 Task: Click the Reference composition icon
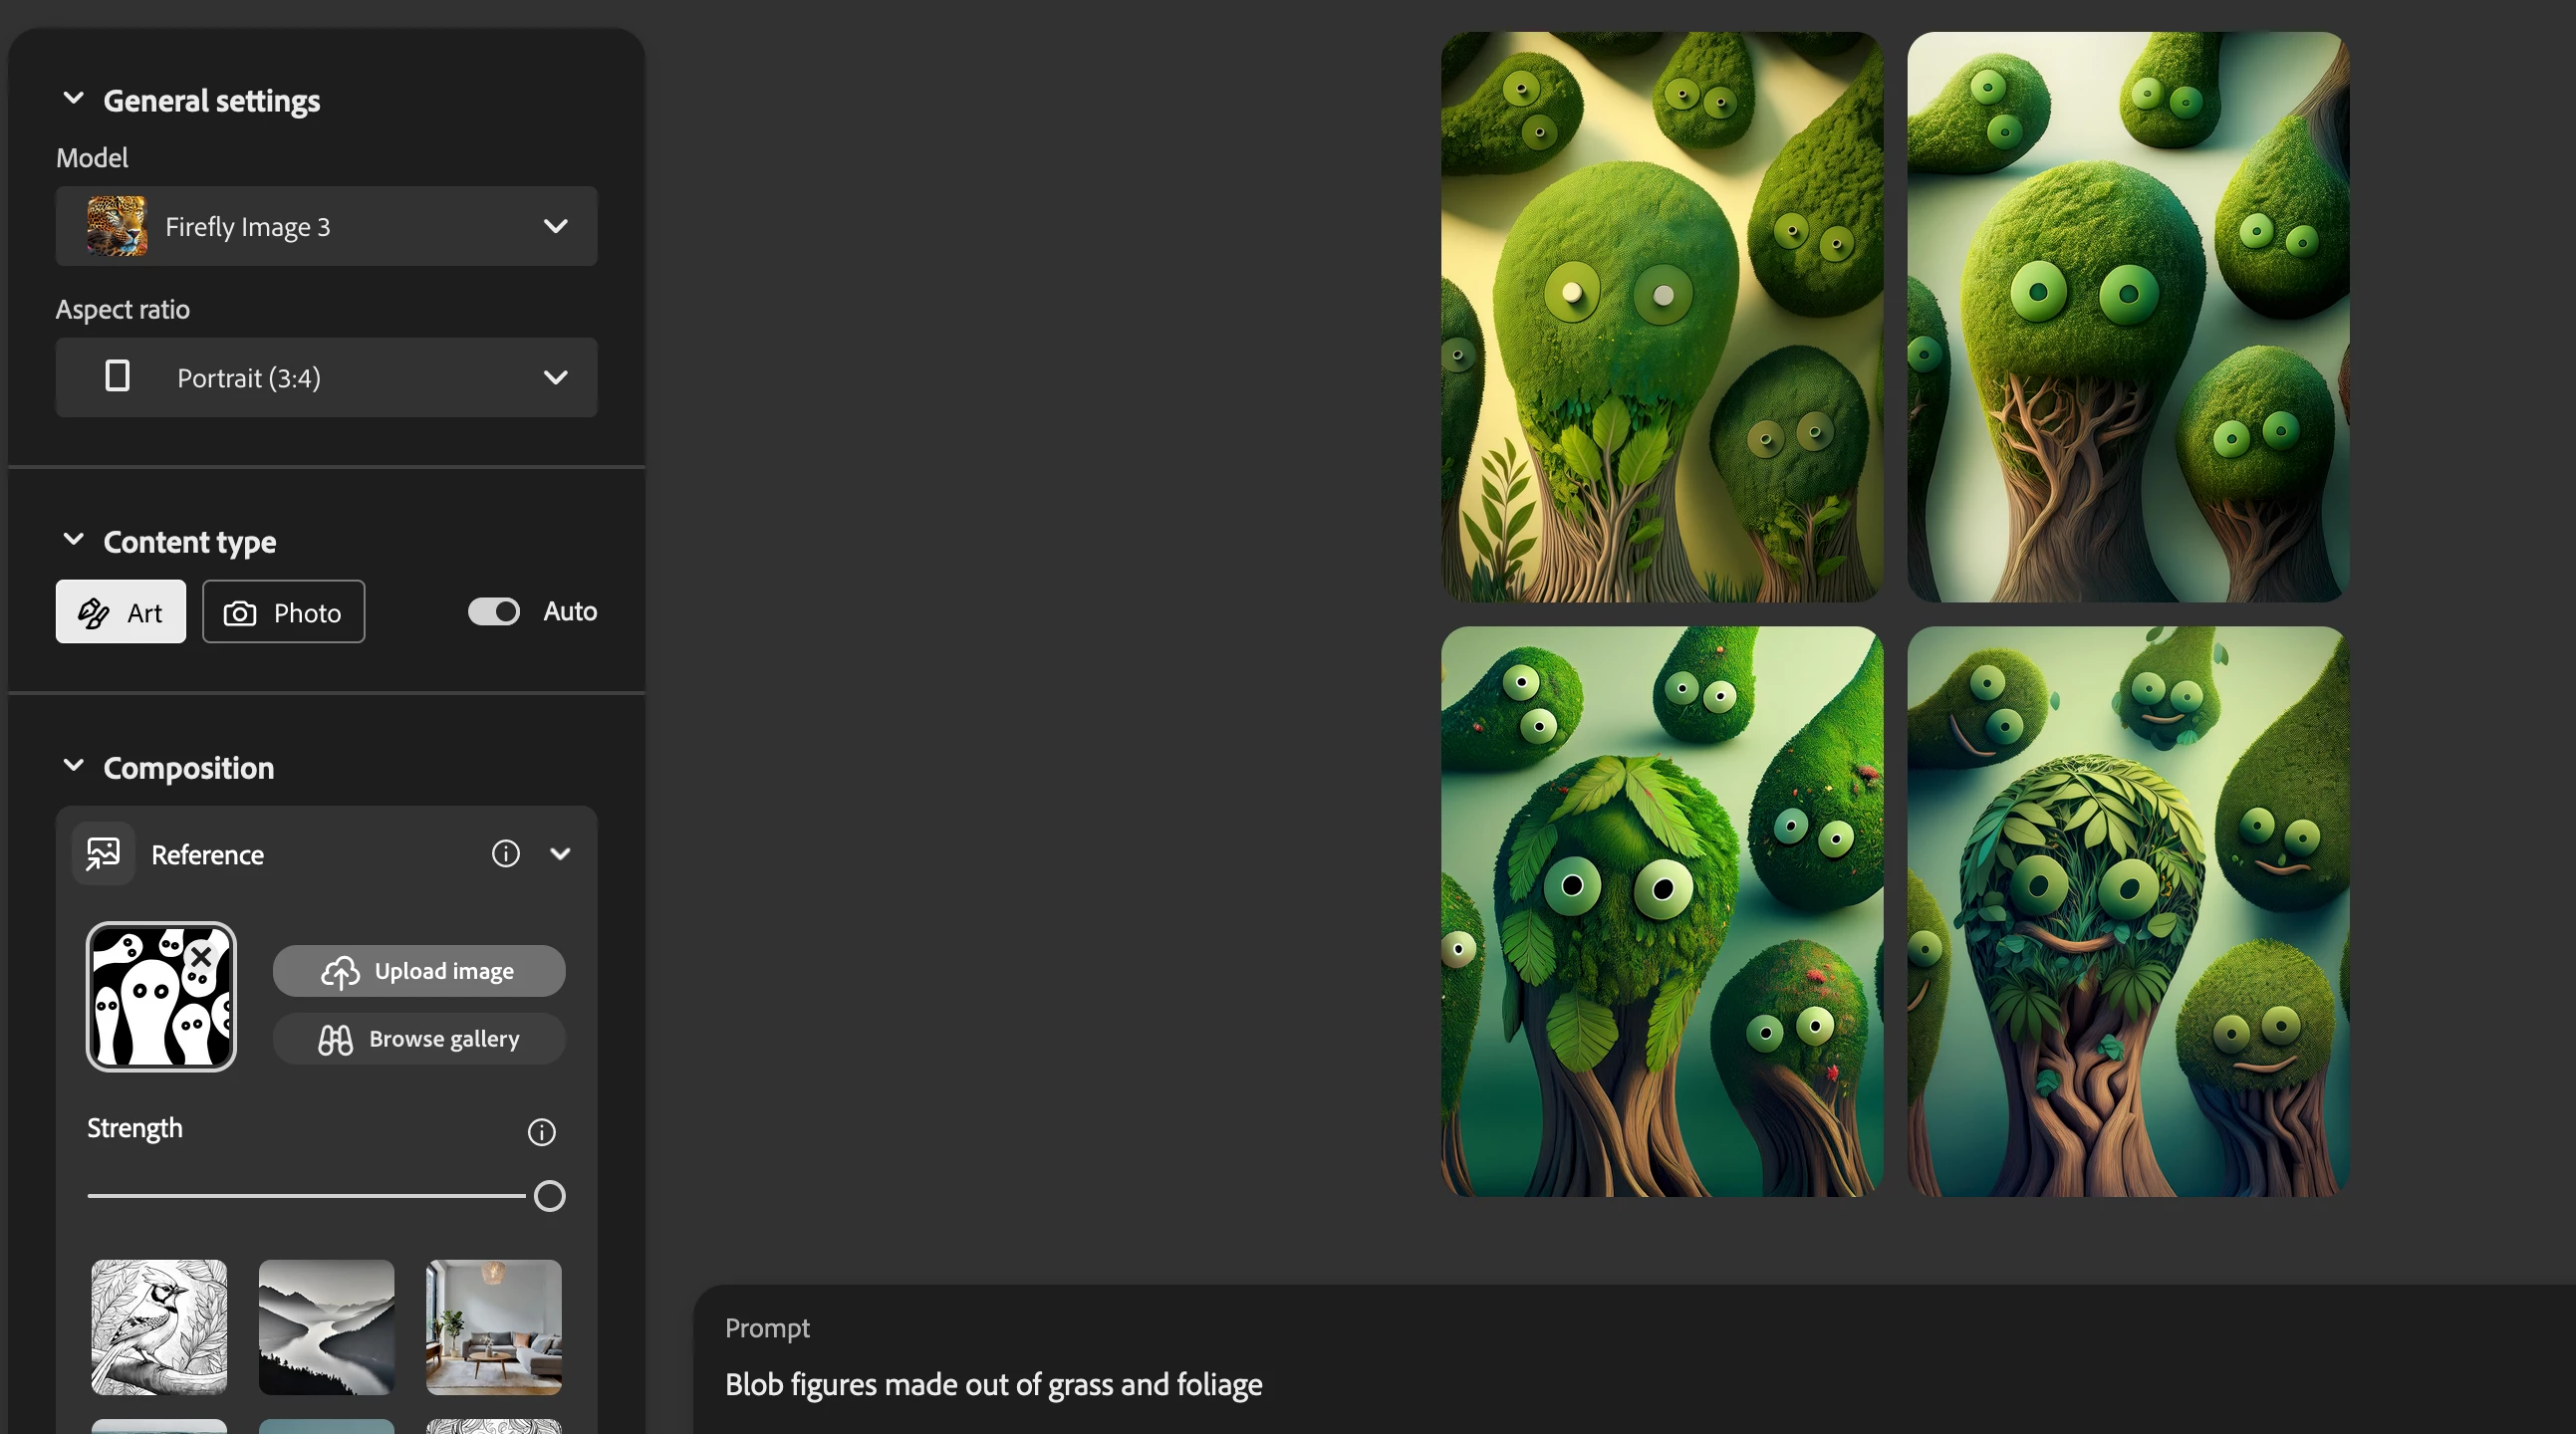(103, 854)
